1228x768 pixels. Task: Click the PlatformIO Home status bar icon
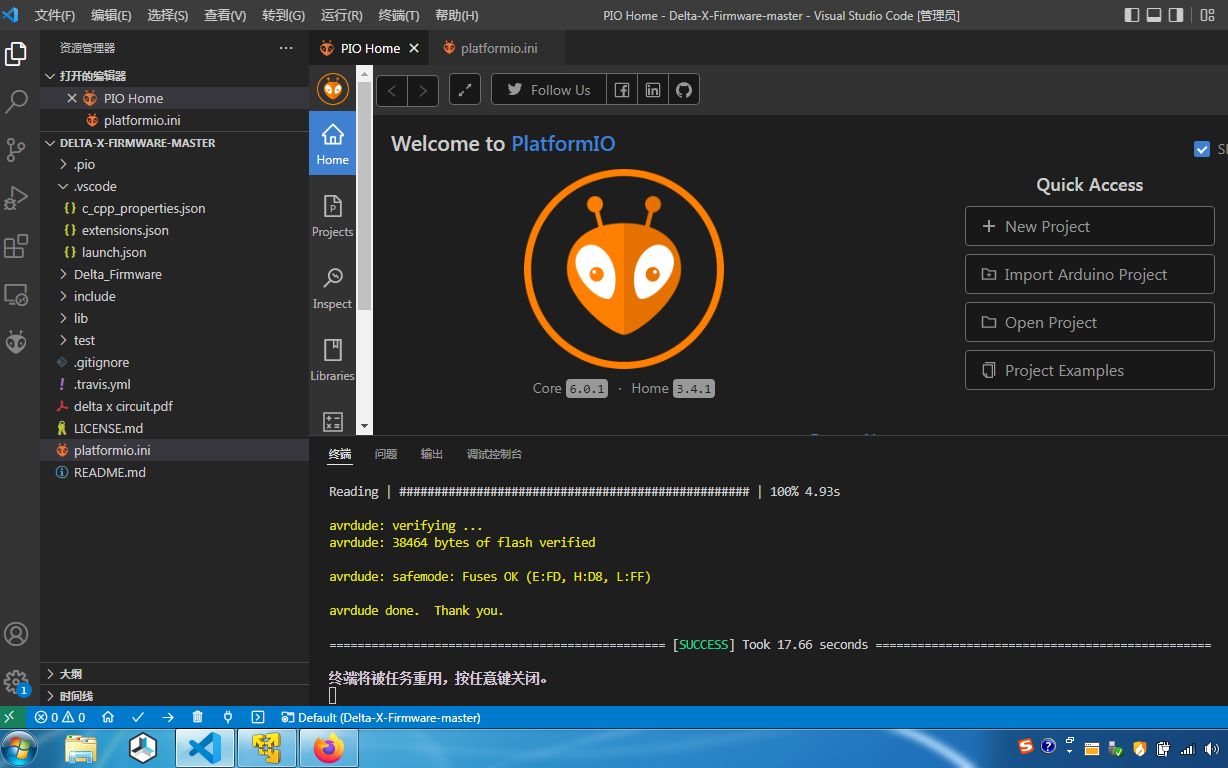108,717
